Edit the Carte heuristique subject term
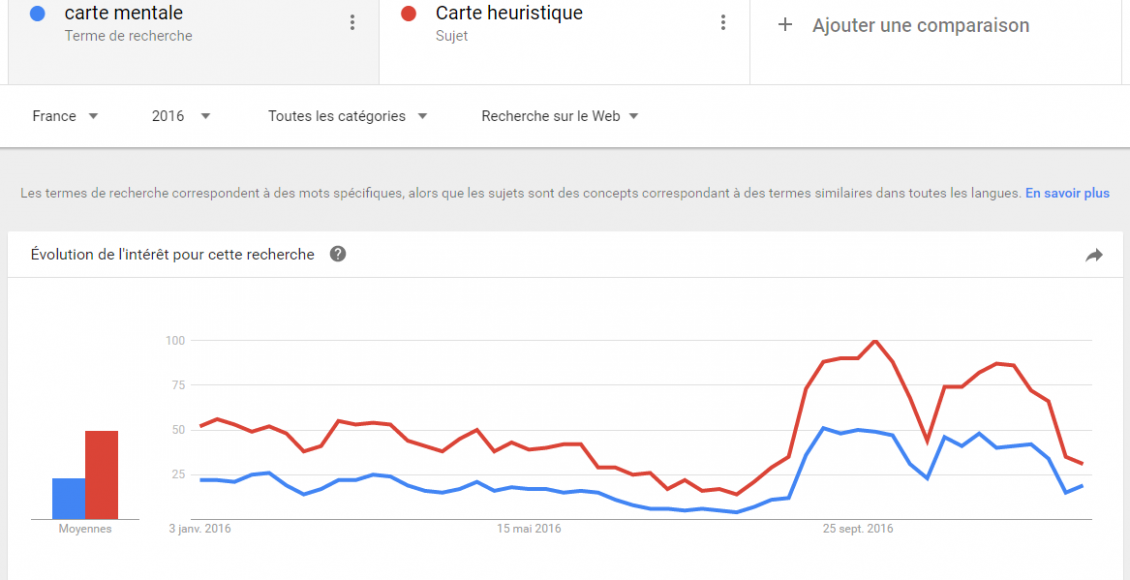1130x580 pixels. 509,14
